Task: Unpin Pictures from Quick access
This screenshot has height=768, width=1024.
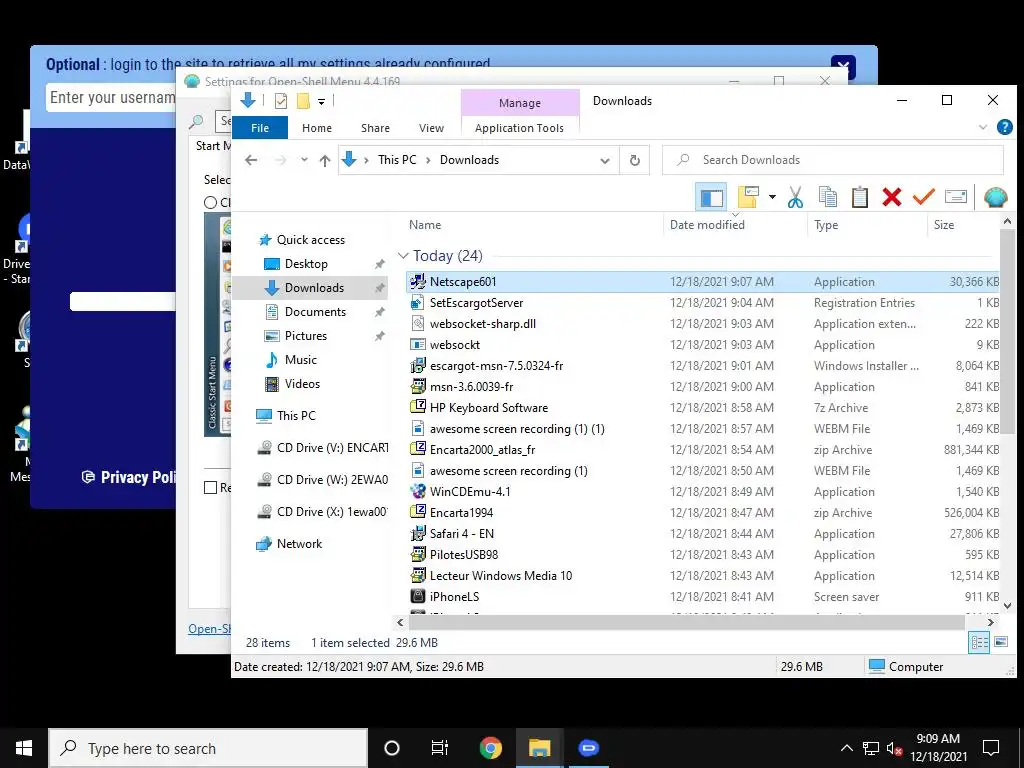Action: pos(379,336)
